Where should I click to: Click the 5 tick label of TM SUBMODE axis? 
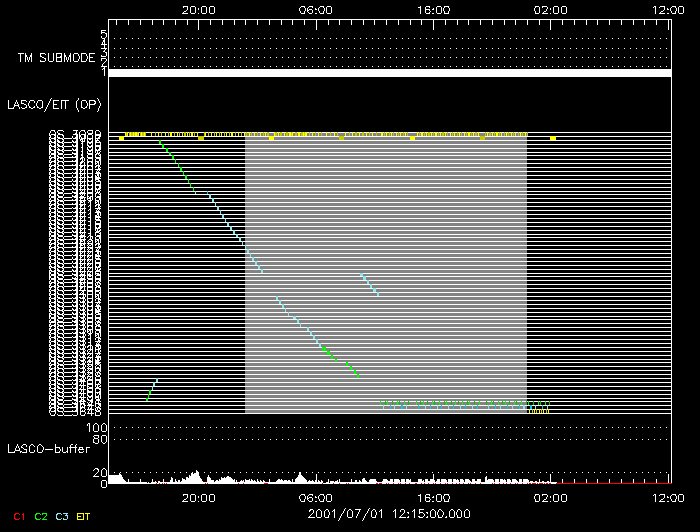(x=104, y=34)
